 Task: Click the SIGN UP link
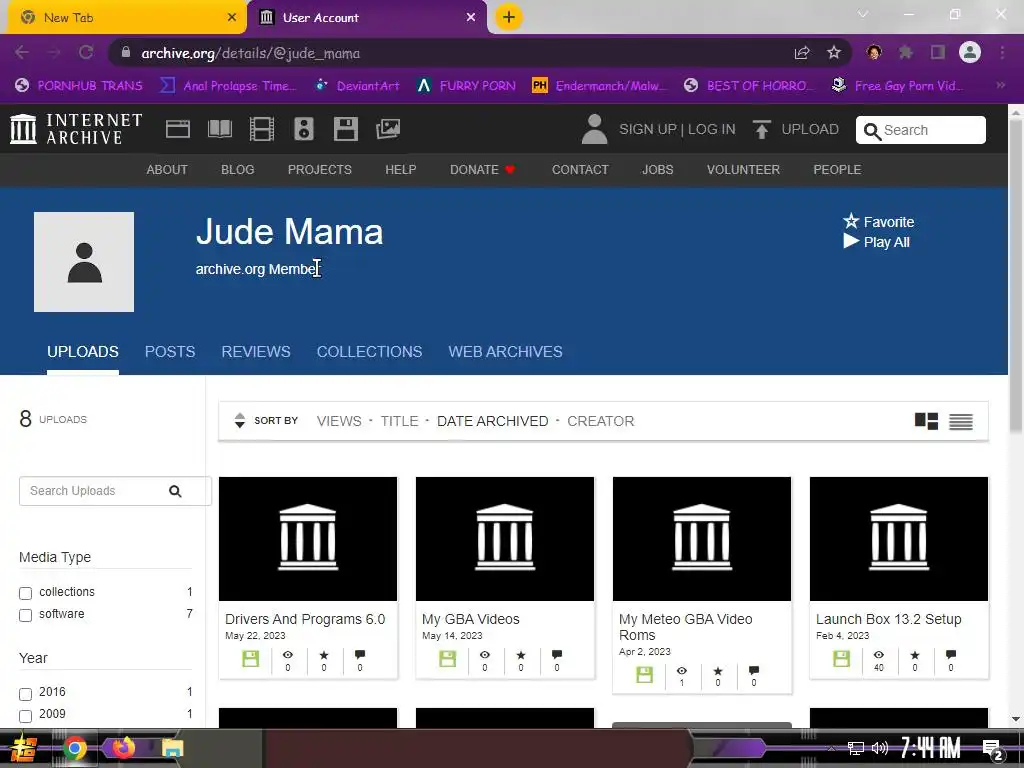pos(647,129)
